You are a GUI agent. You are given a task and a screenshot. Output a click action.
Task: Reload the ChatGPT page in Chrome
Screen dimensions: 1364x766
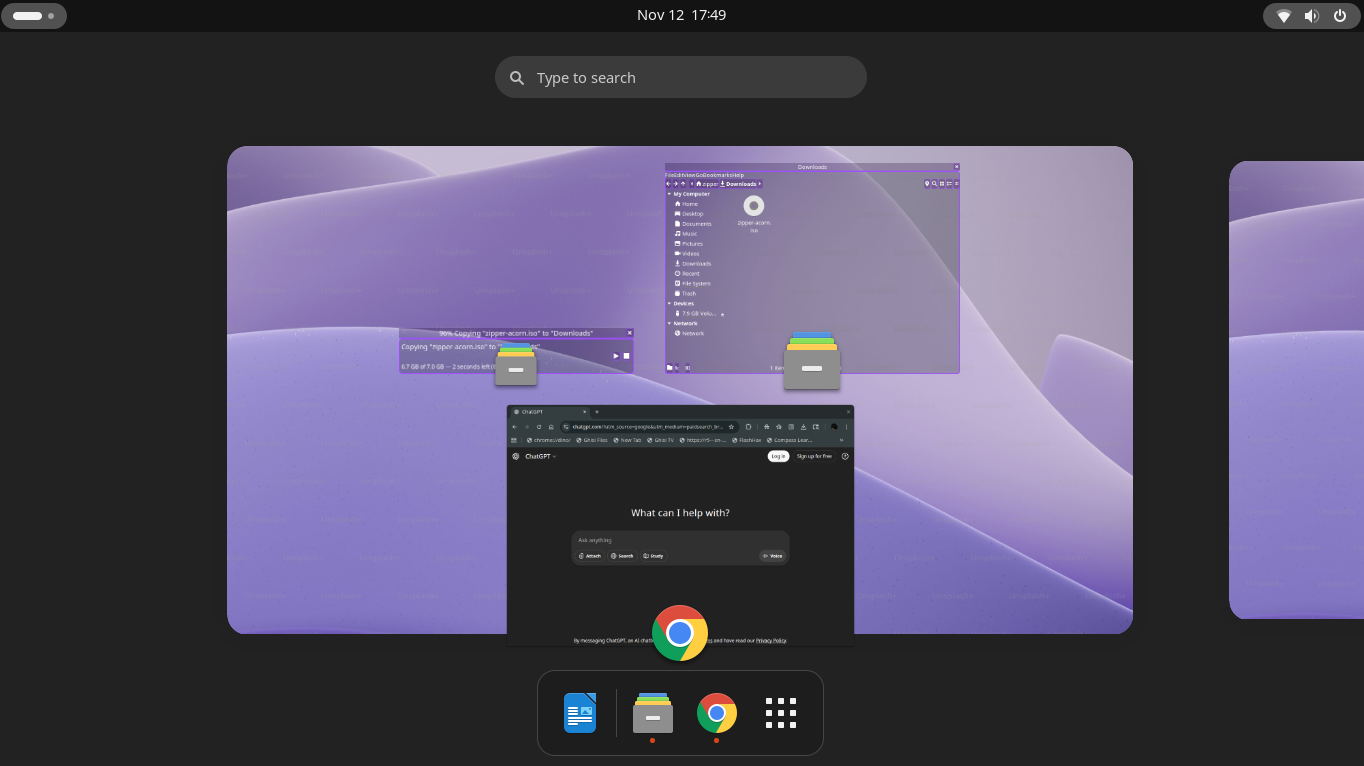point(539,427)
